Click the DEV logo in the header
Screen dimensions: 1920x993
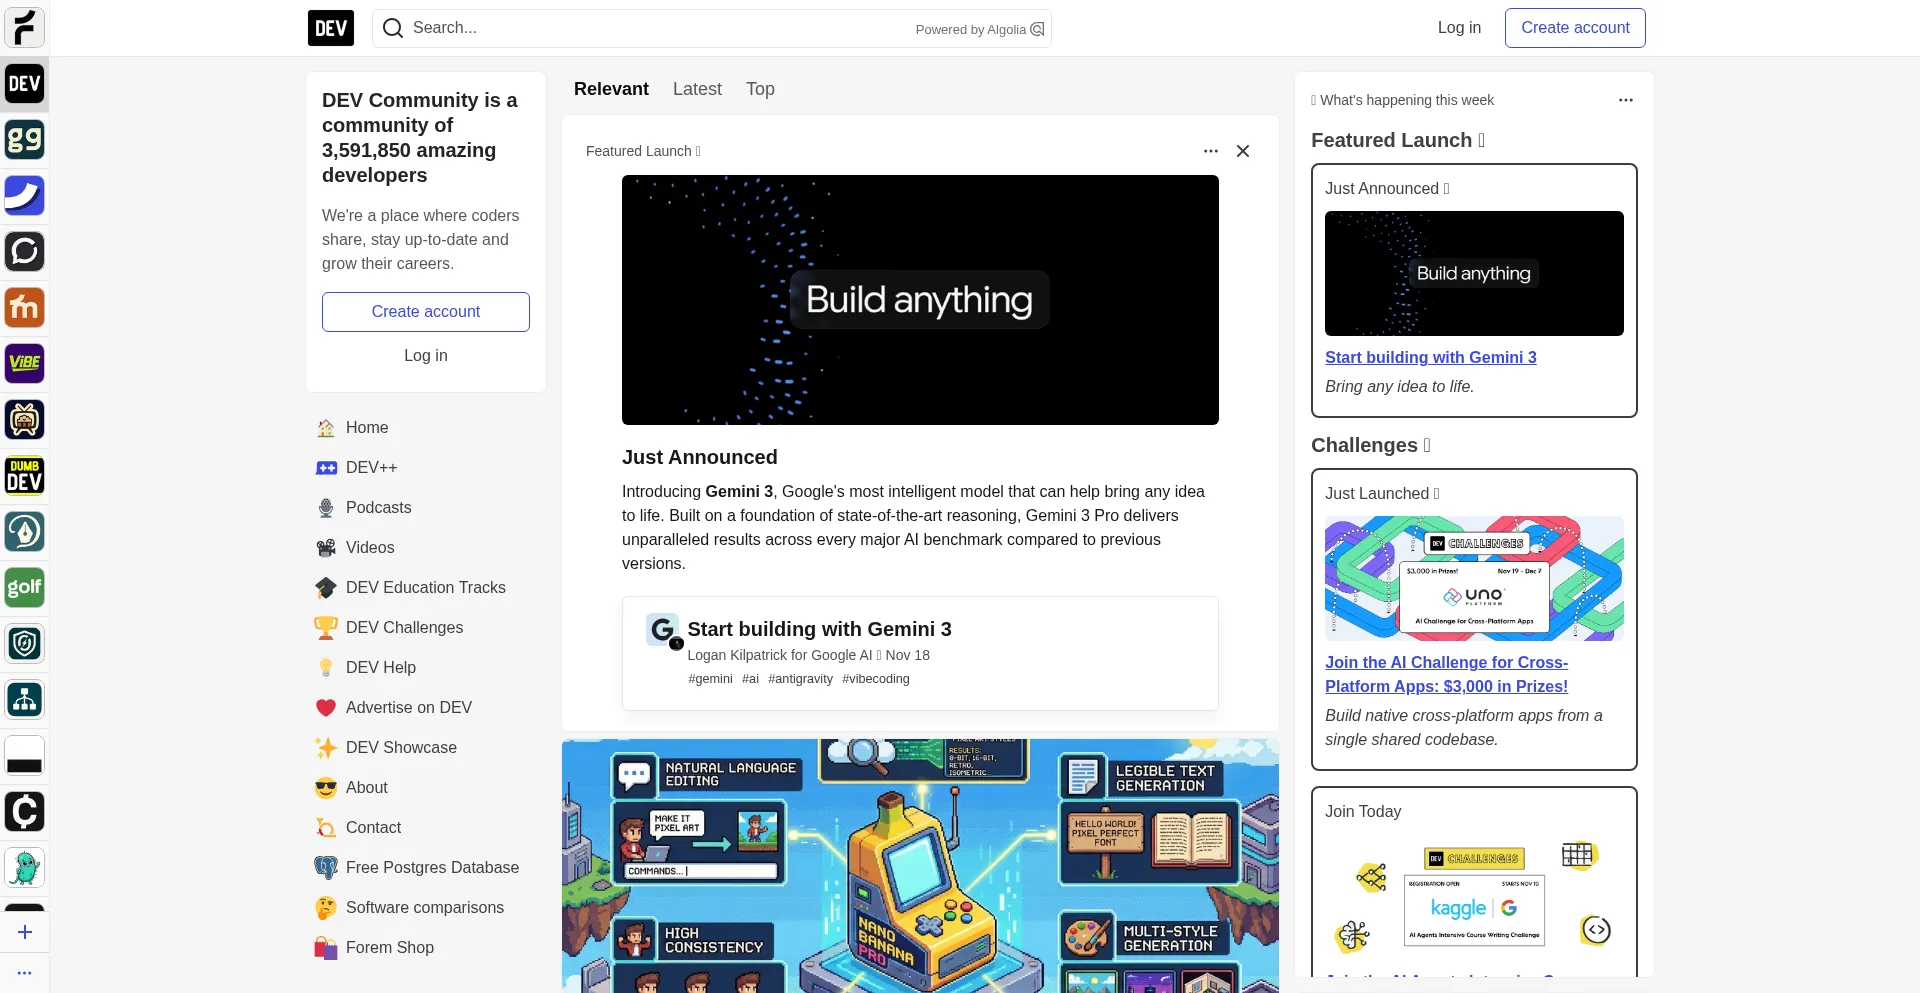click(331, 28)
